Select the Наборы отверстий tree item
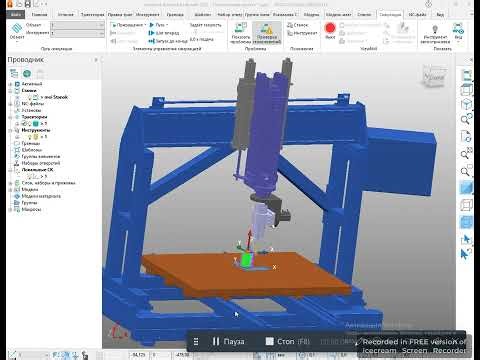The image size is (480, 360). pos(41,163)
